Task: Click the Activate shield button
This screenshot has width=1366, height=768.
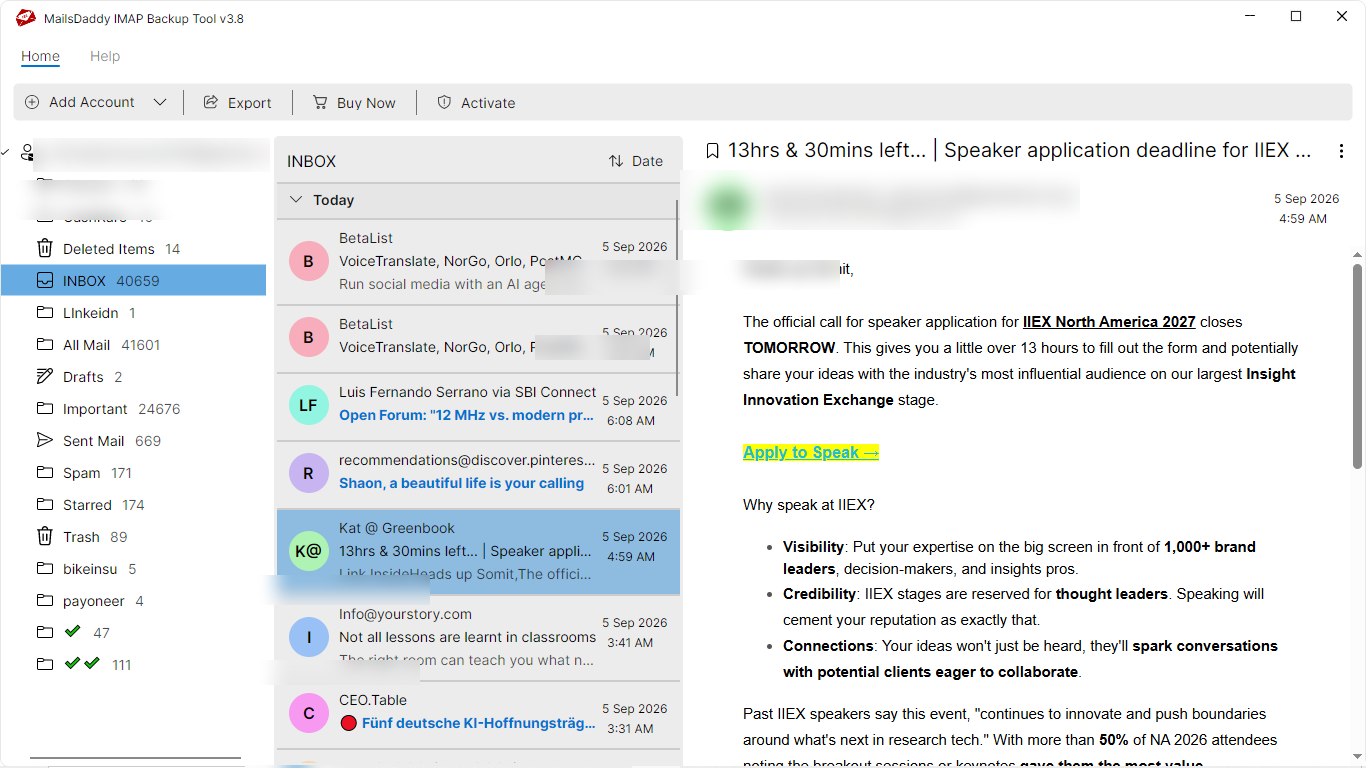Action: (476, 102)
